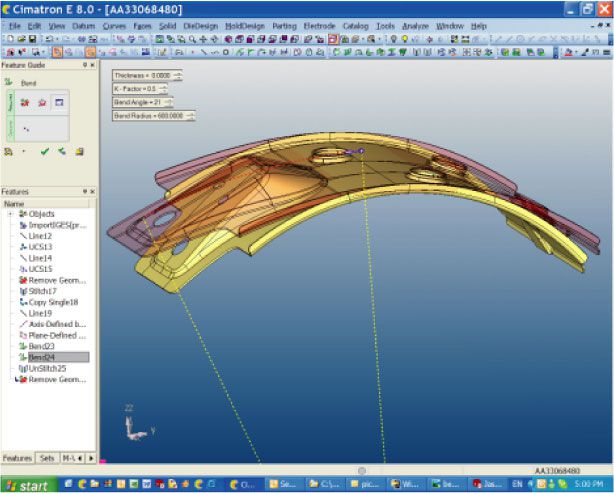This screenshot has height=493, width=614.
Task: Click the yellow light bulb icon
Action: 405,39
